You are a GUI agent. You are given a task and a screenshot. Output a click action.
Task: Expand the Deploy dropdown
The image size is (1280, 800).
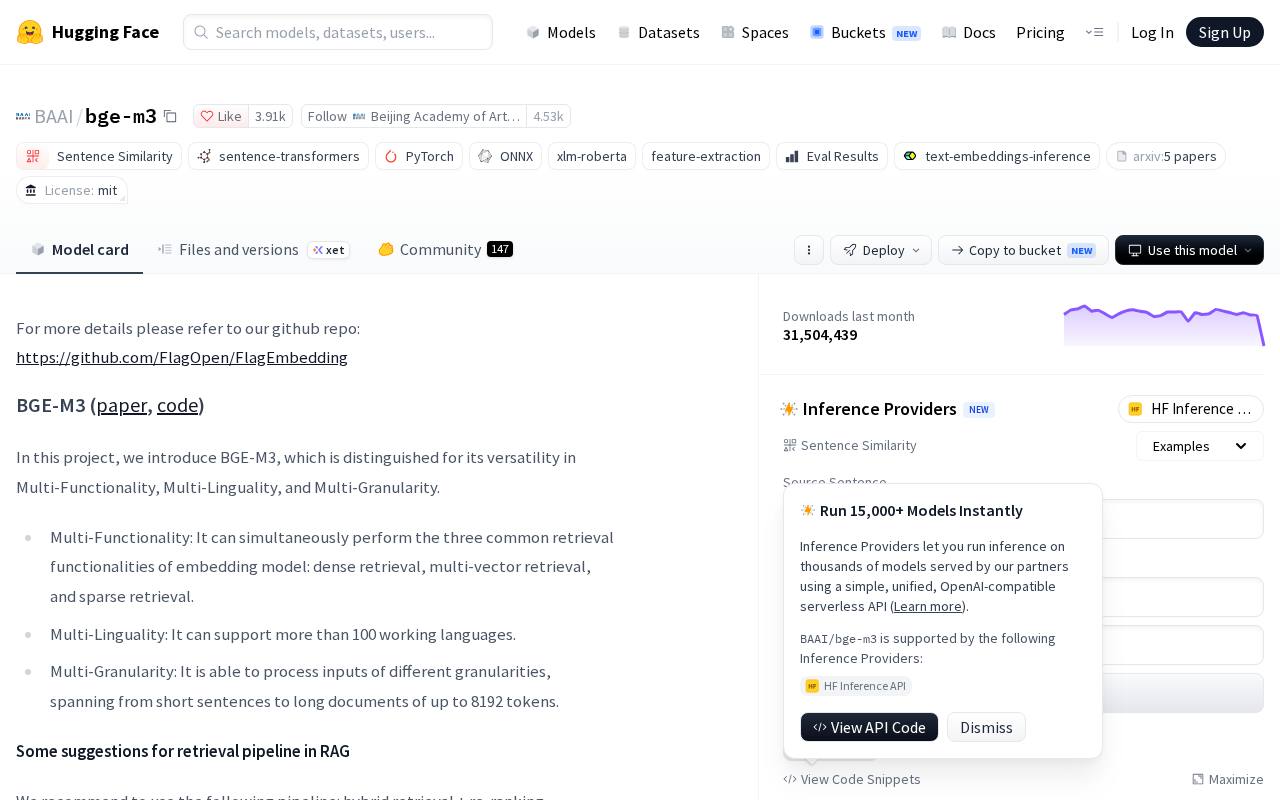click(881, 250)
